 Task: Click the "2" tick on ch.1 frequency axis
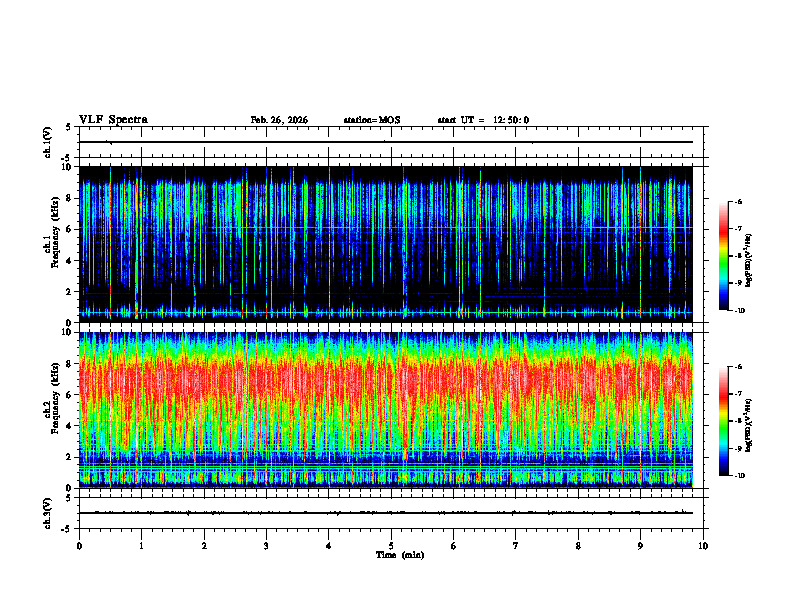[70, 292]
